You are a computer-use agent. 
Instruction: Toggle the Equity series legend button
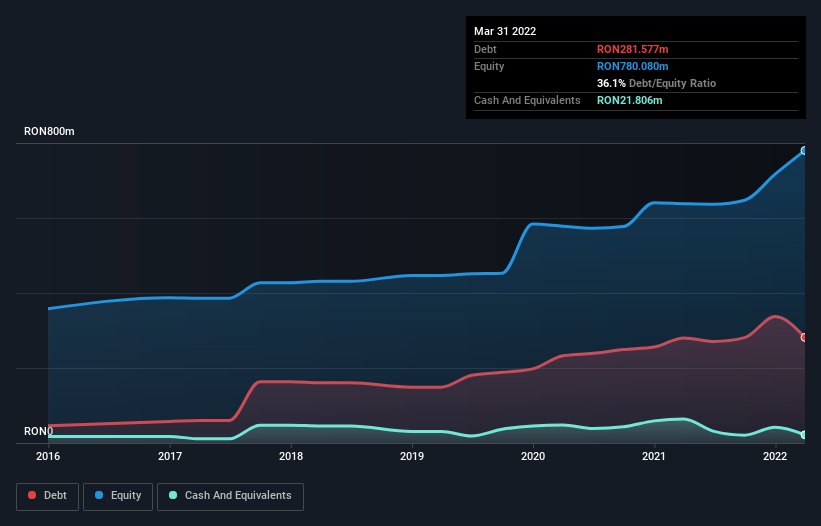coord(118,496)
